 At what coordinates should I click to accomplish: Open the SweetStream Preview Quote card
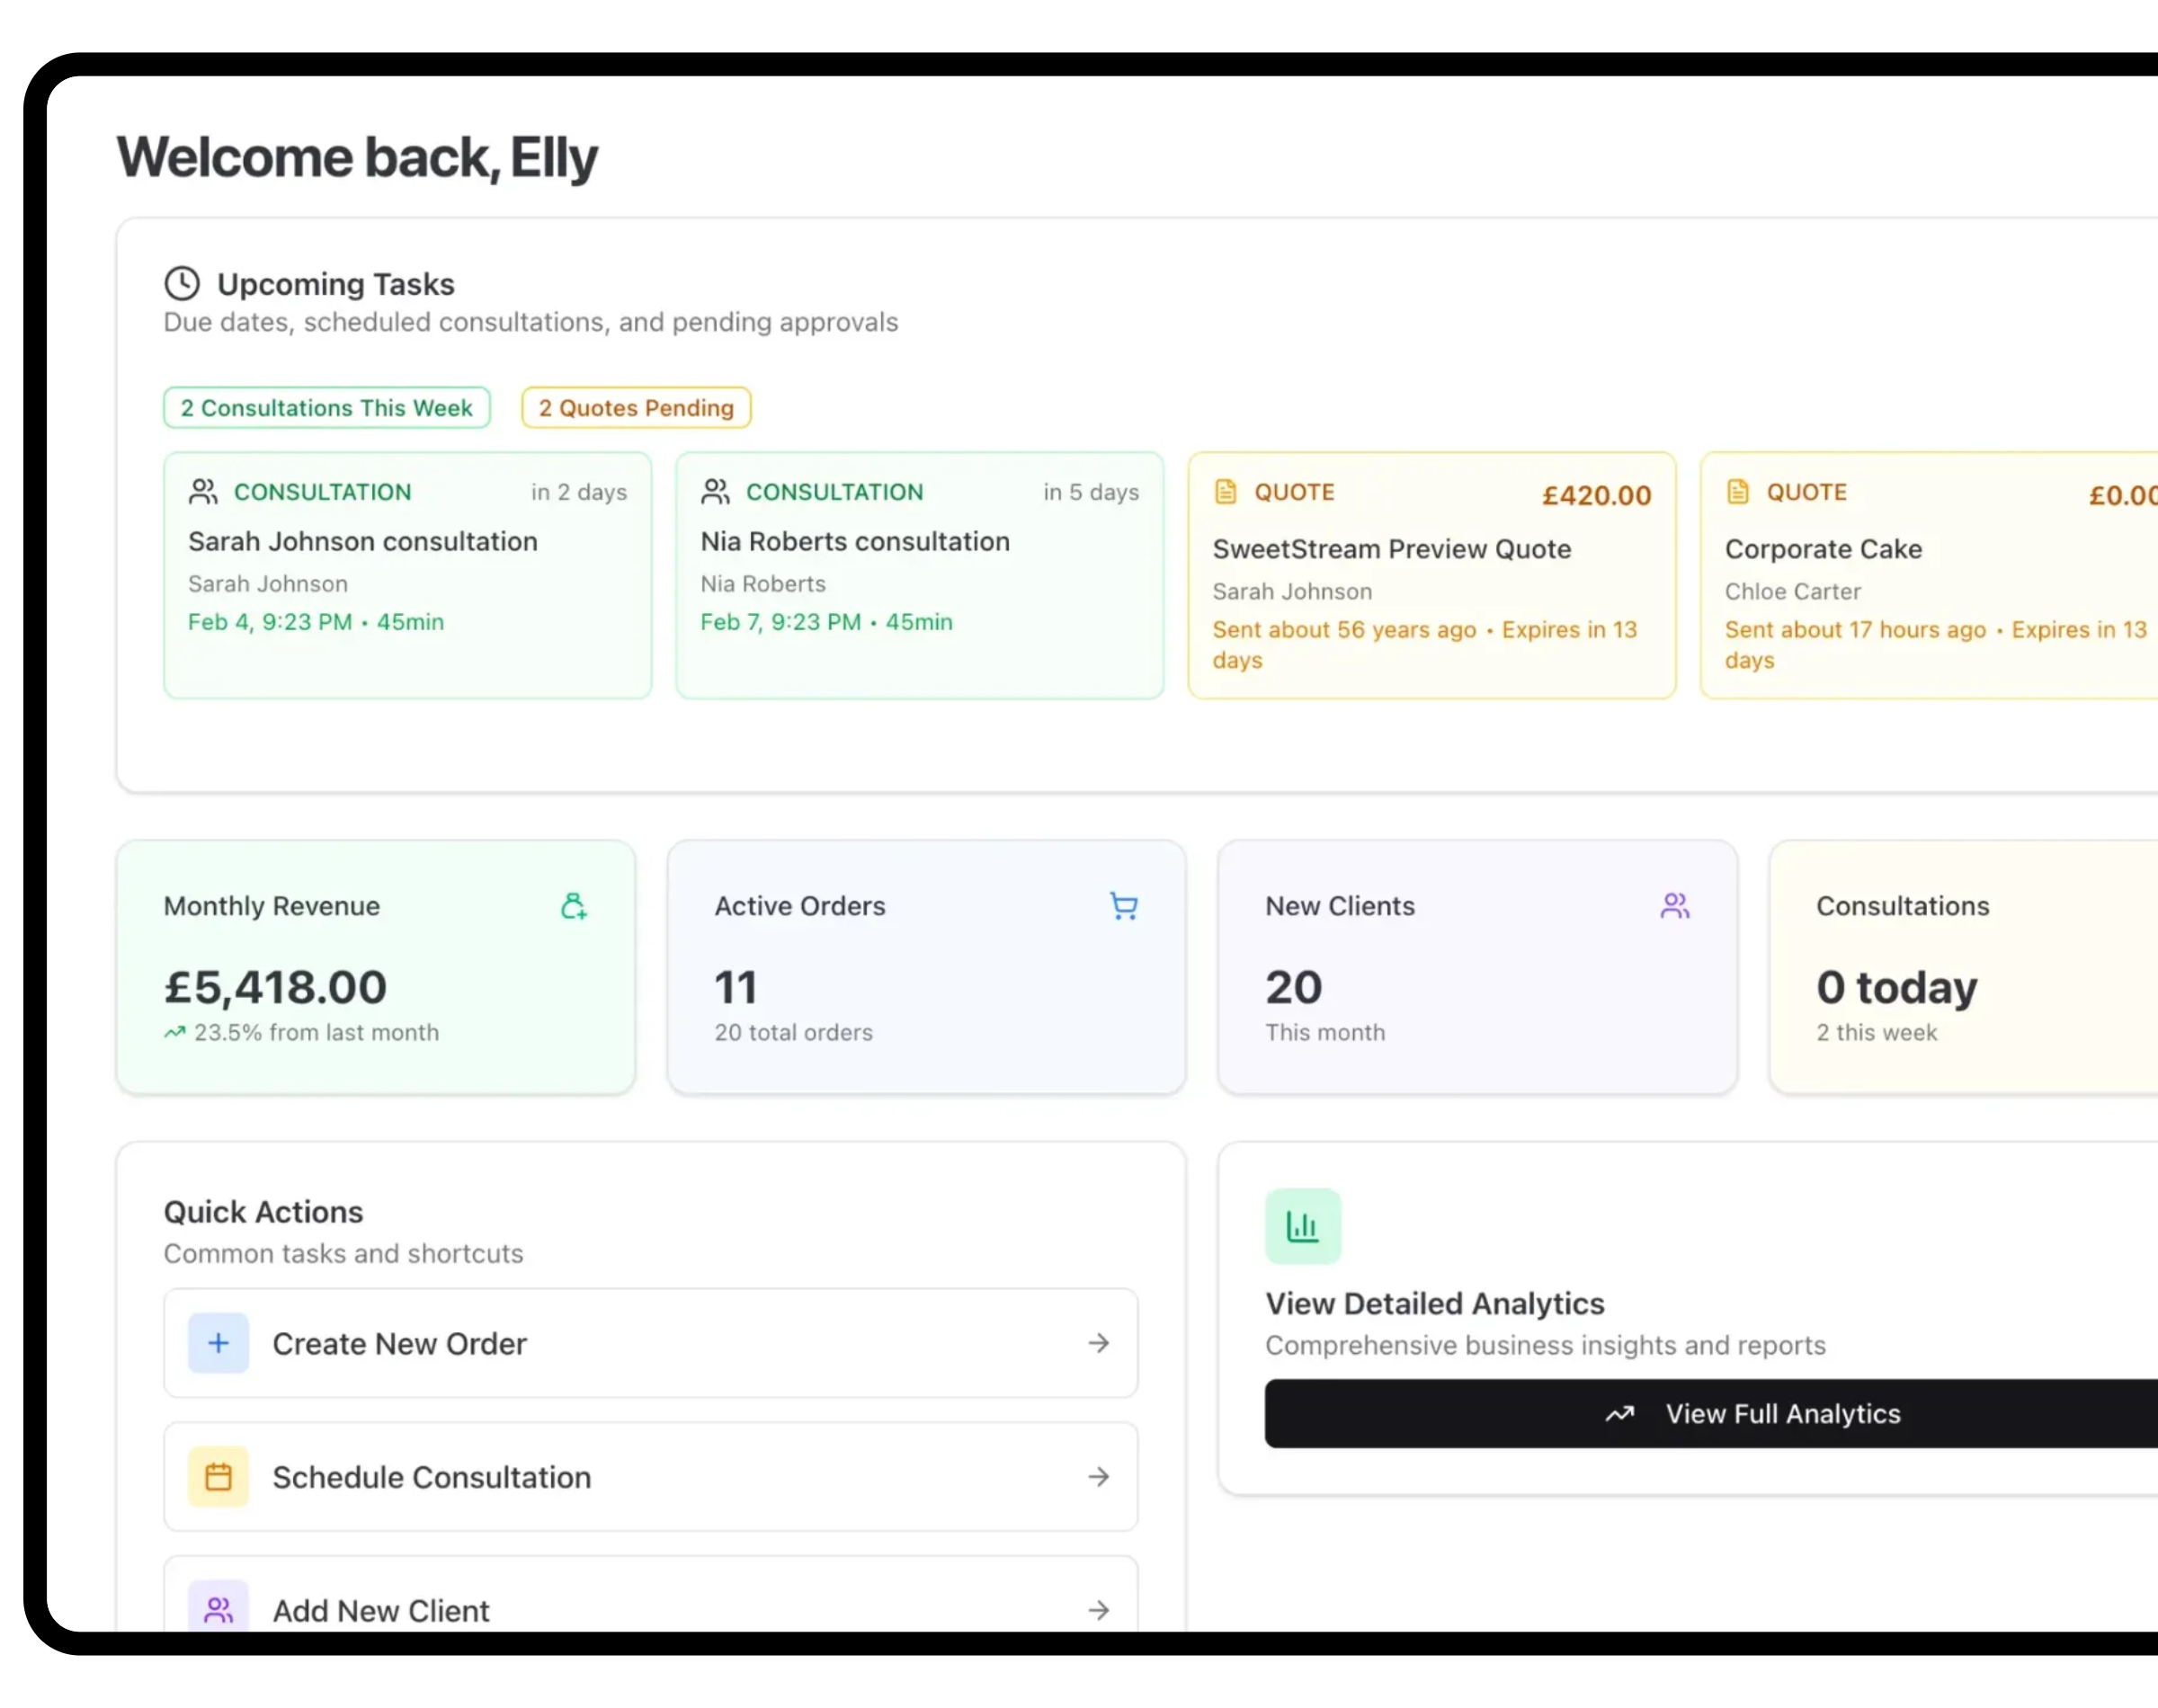click(x=1431, y=574)
